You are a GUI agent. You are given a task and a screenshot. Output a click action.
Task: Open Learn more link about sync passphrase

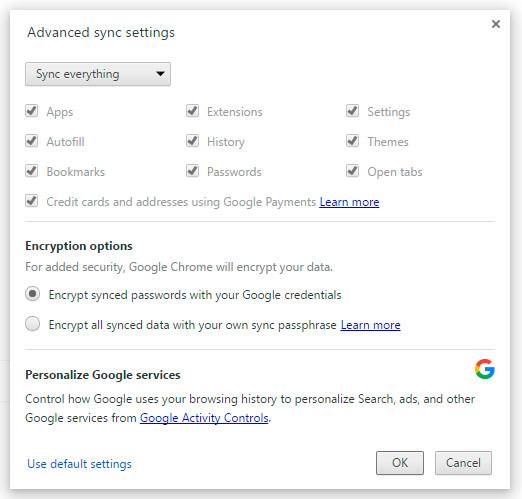(370, 325)
